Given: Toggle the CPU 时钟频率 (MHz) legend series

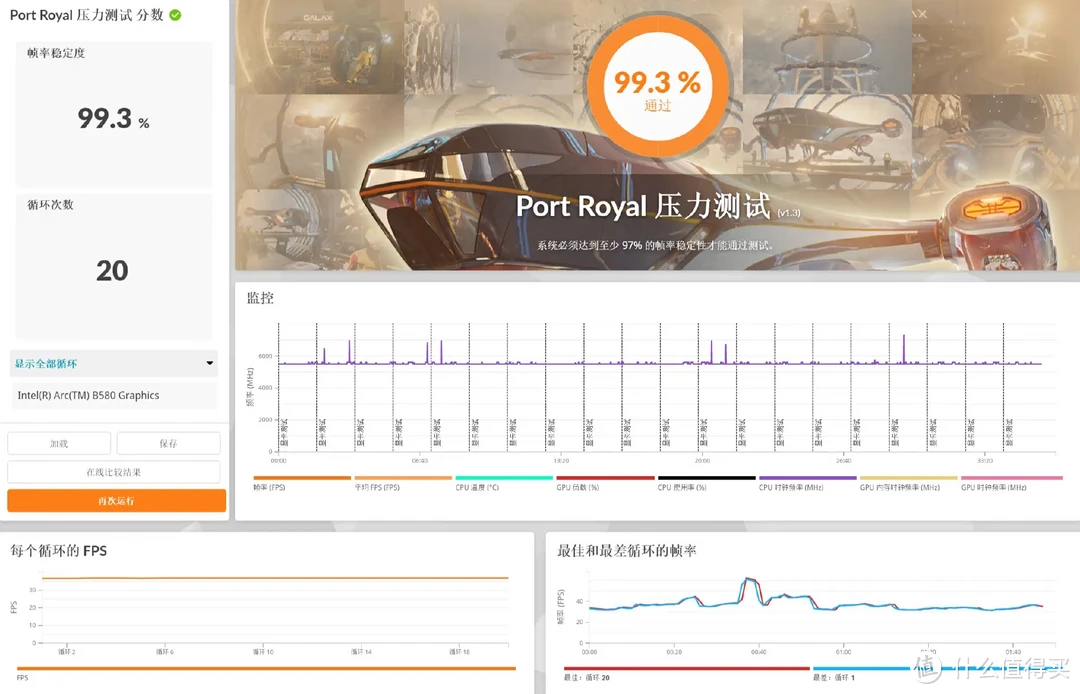Looking at the screenshot, I should (808, 483).
